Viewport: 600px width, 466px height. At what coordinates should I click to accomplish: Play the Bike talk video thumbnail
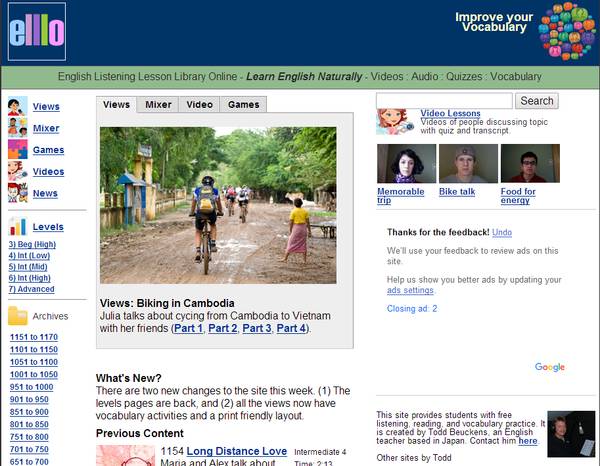click(468, 164)
